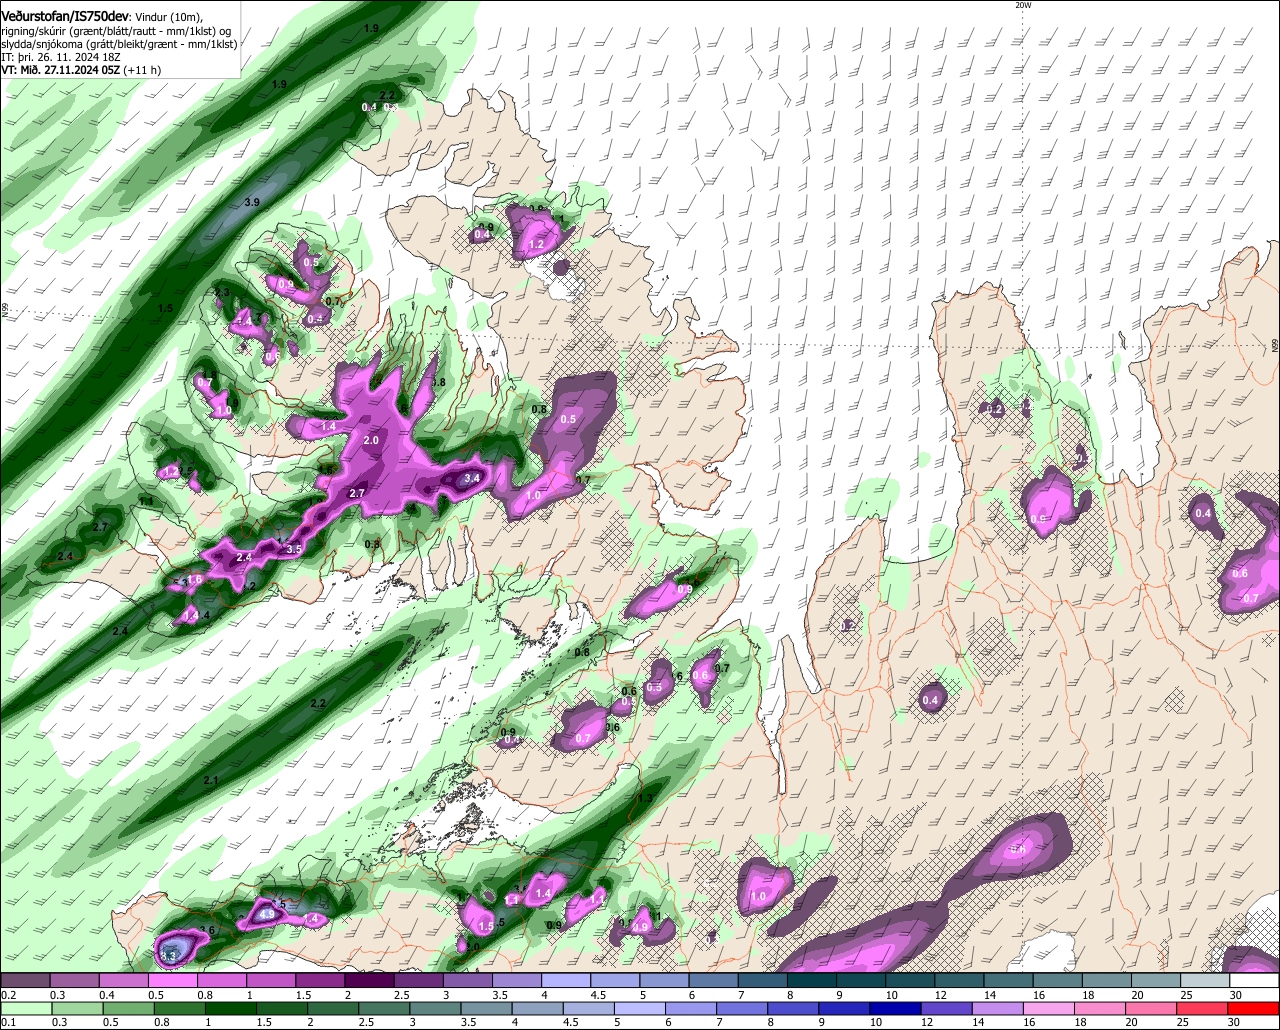Click the 3.9 precipitation value on the map
Viewport: 1280px width, 1030px height.
pyautogui.click(x=252, y=202)
